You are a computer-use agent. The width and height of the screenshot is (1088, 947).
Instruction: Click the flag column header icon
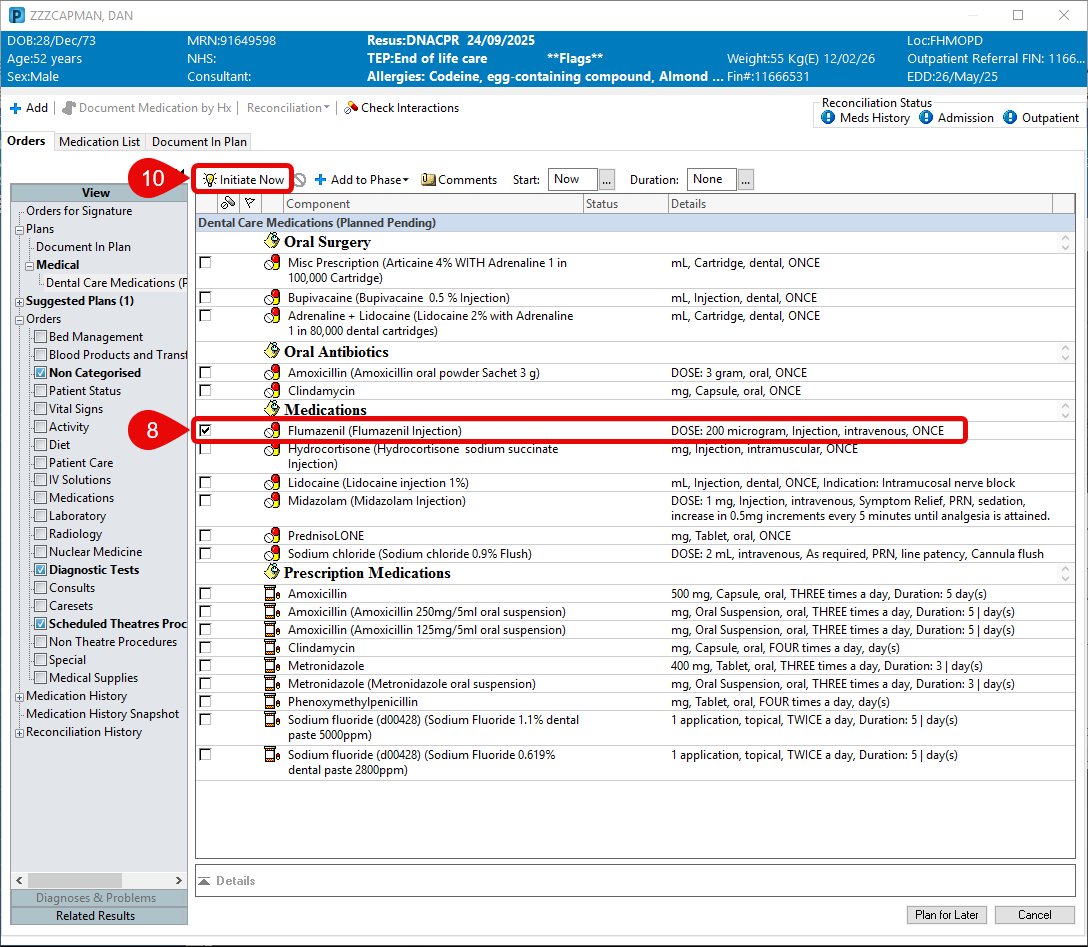point(250,204)
